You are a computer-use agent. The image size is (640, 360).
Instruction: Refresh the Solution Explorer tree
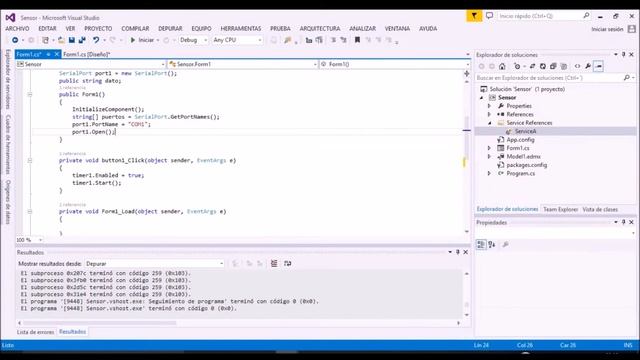pyautogui.click(x=543, y=66)
